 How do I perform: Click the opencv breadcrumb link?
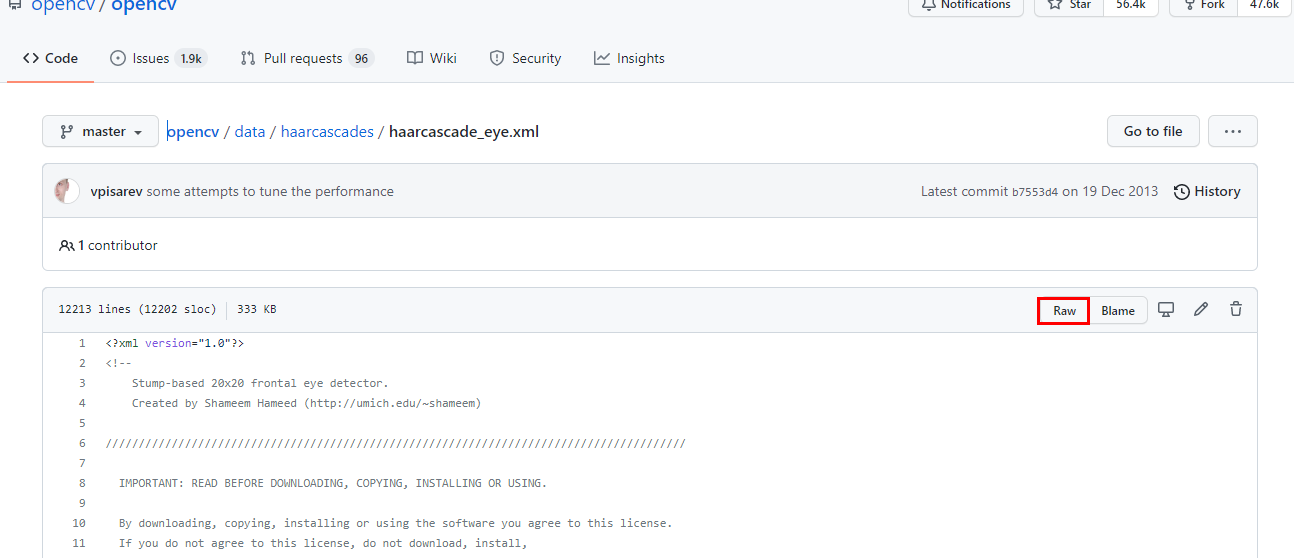(194, 131)
